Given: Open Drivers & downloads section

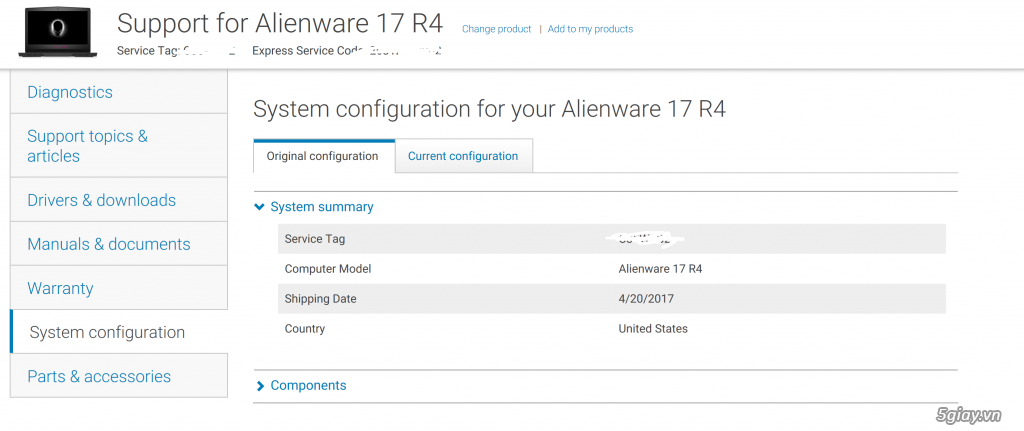Looking at the screenshot, I should tap(119, 200).
